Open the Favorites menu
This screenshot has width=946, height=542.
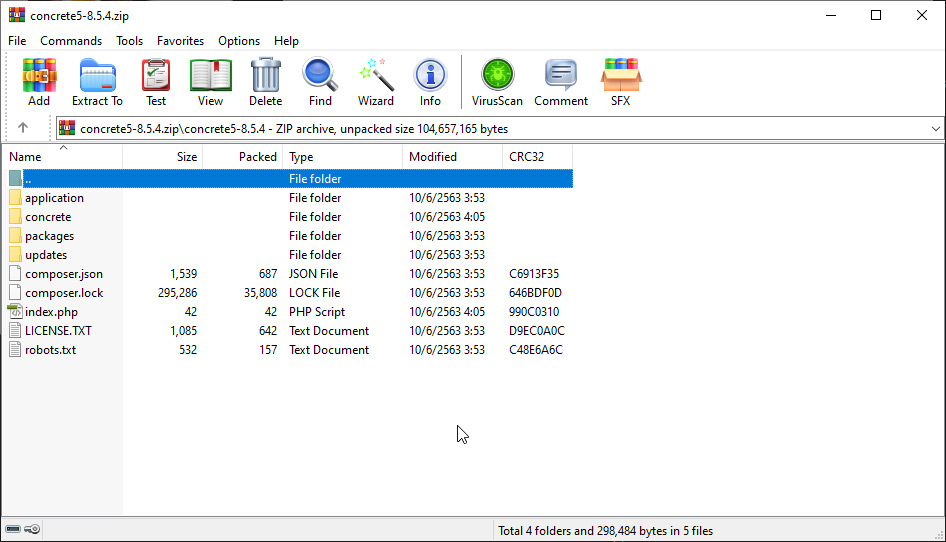pos(180,41)
